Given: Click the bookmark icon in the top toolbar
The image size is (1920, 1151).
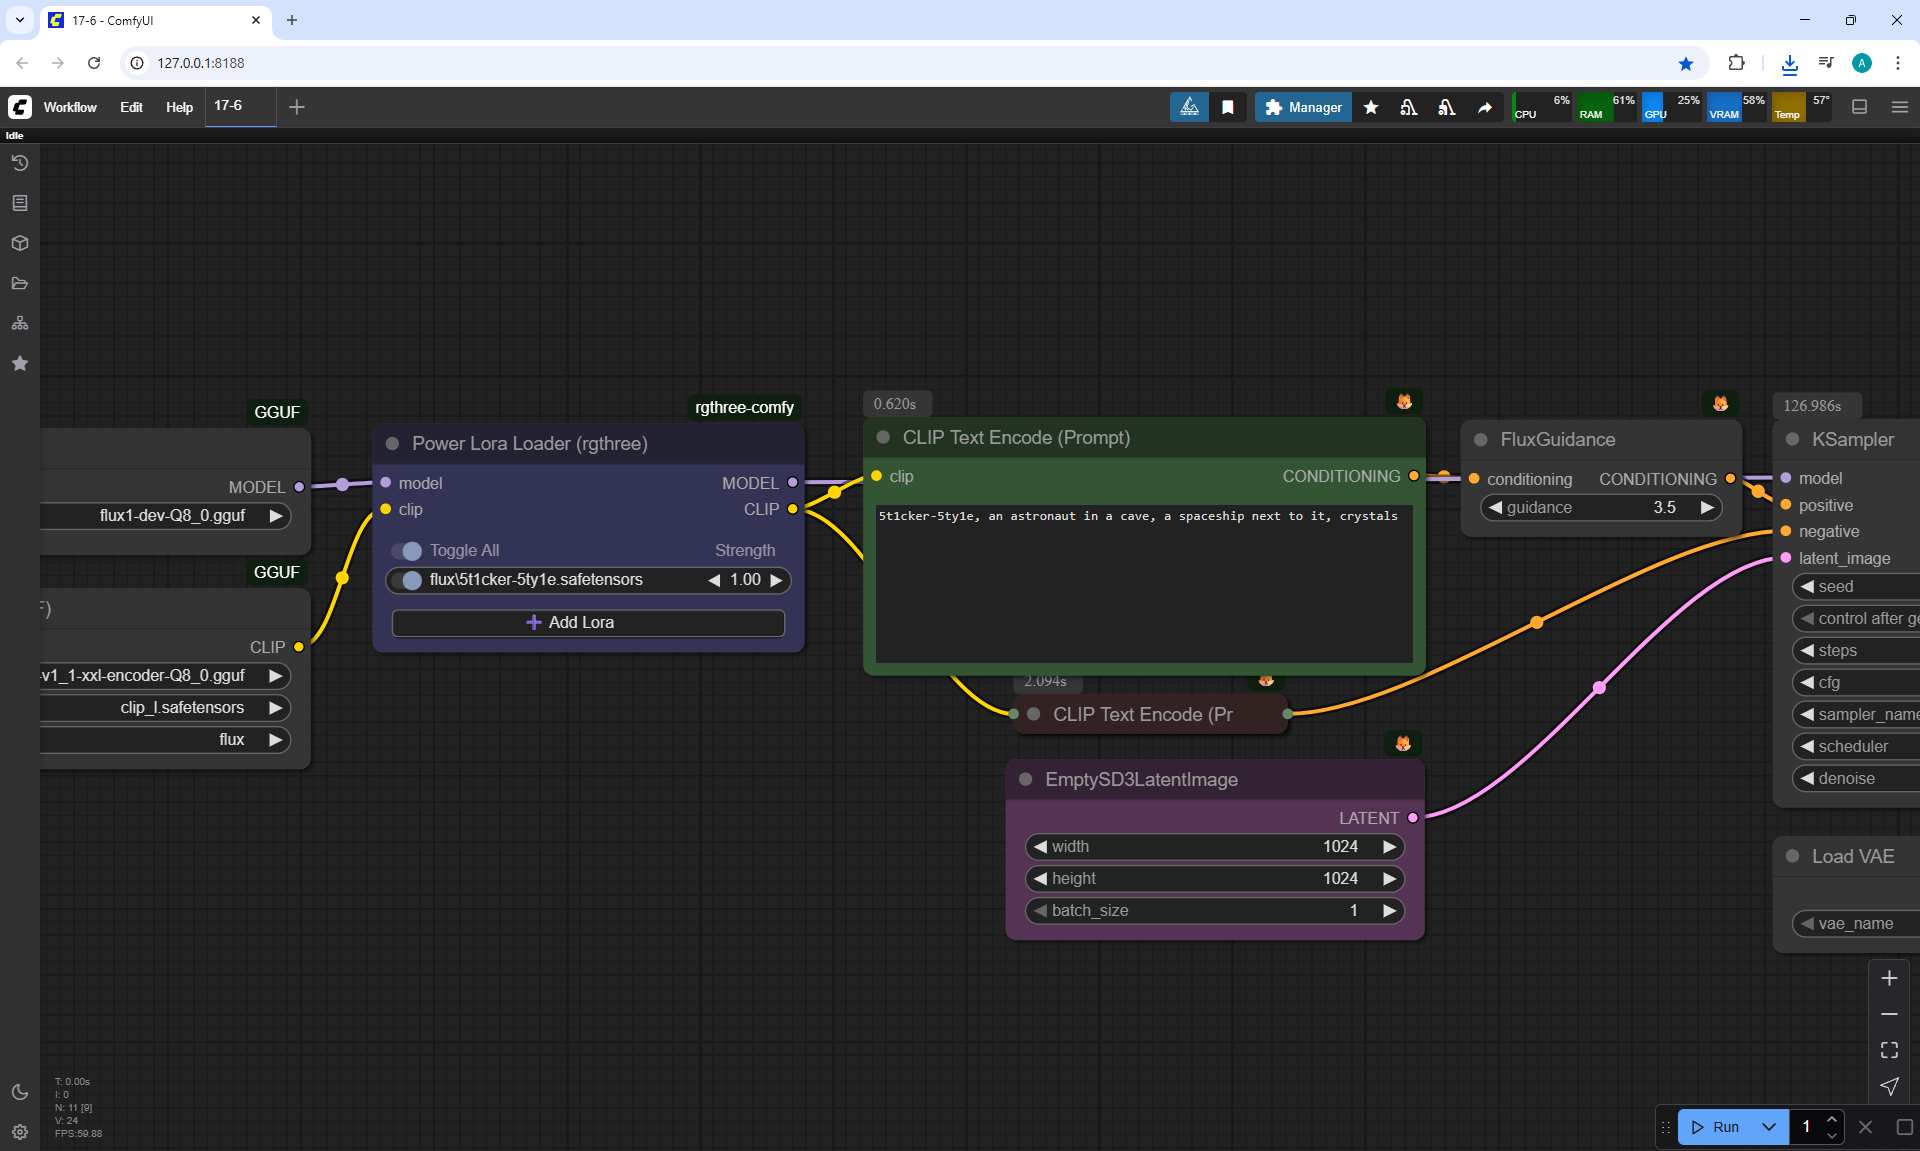Looking at the screenshot, I should click(1228, 107).
